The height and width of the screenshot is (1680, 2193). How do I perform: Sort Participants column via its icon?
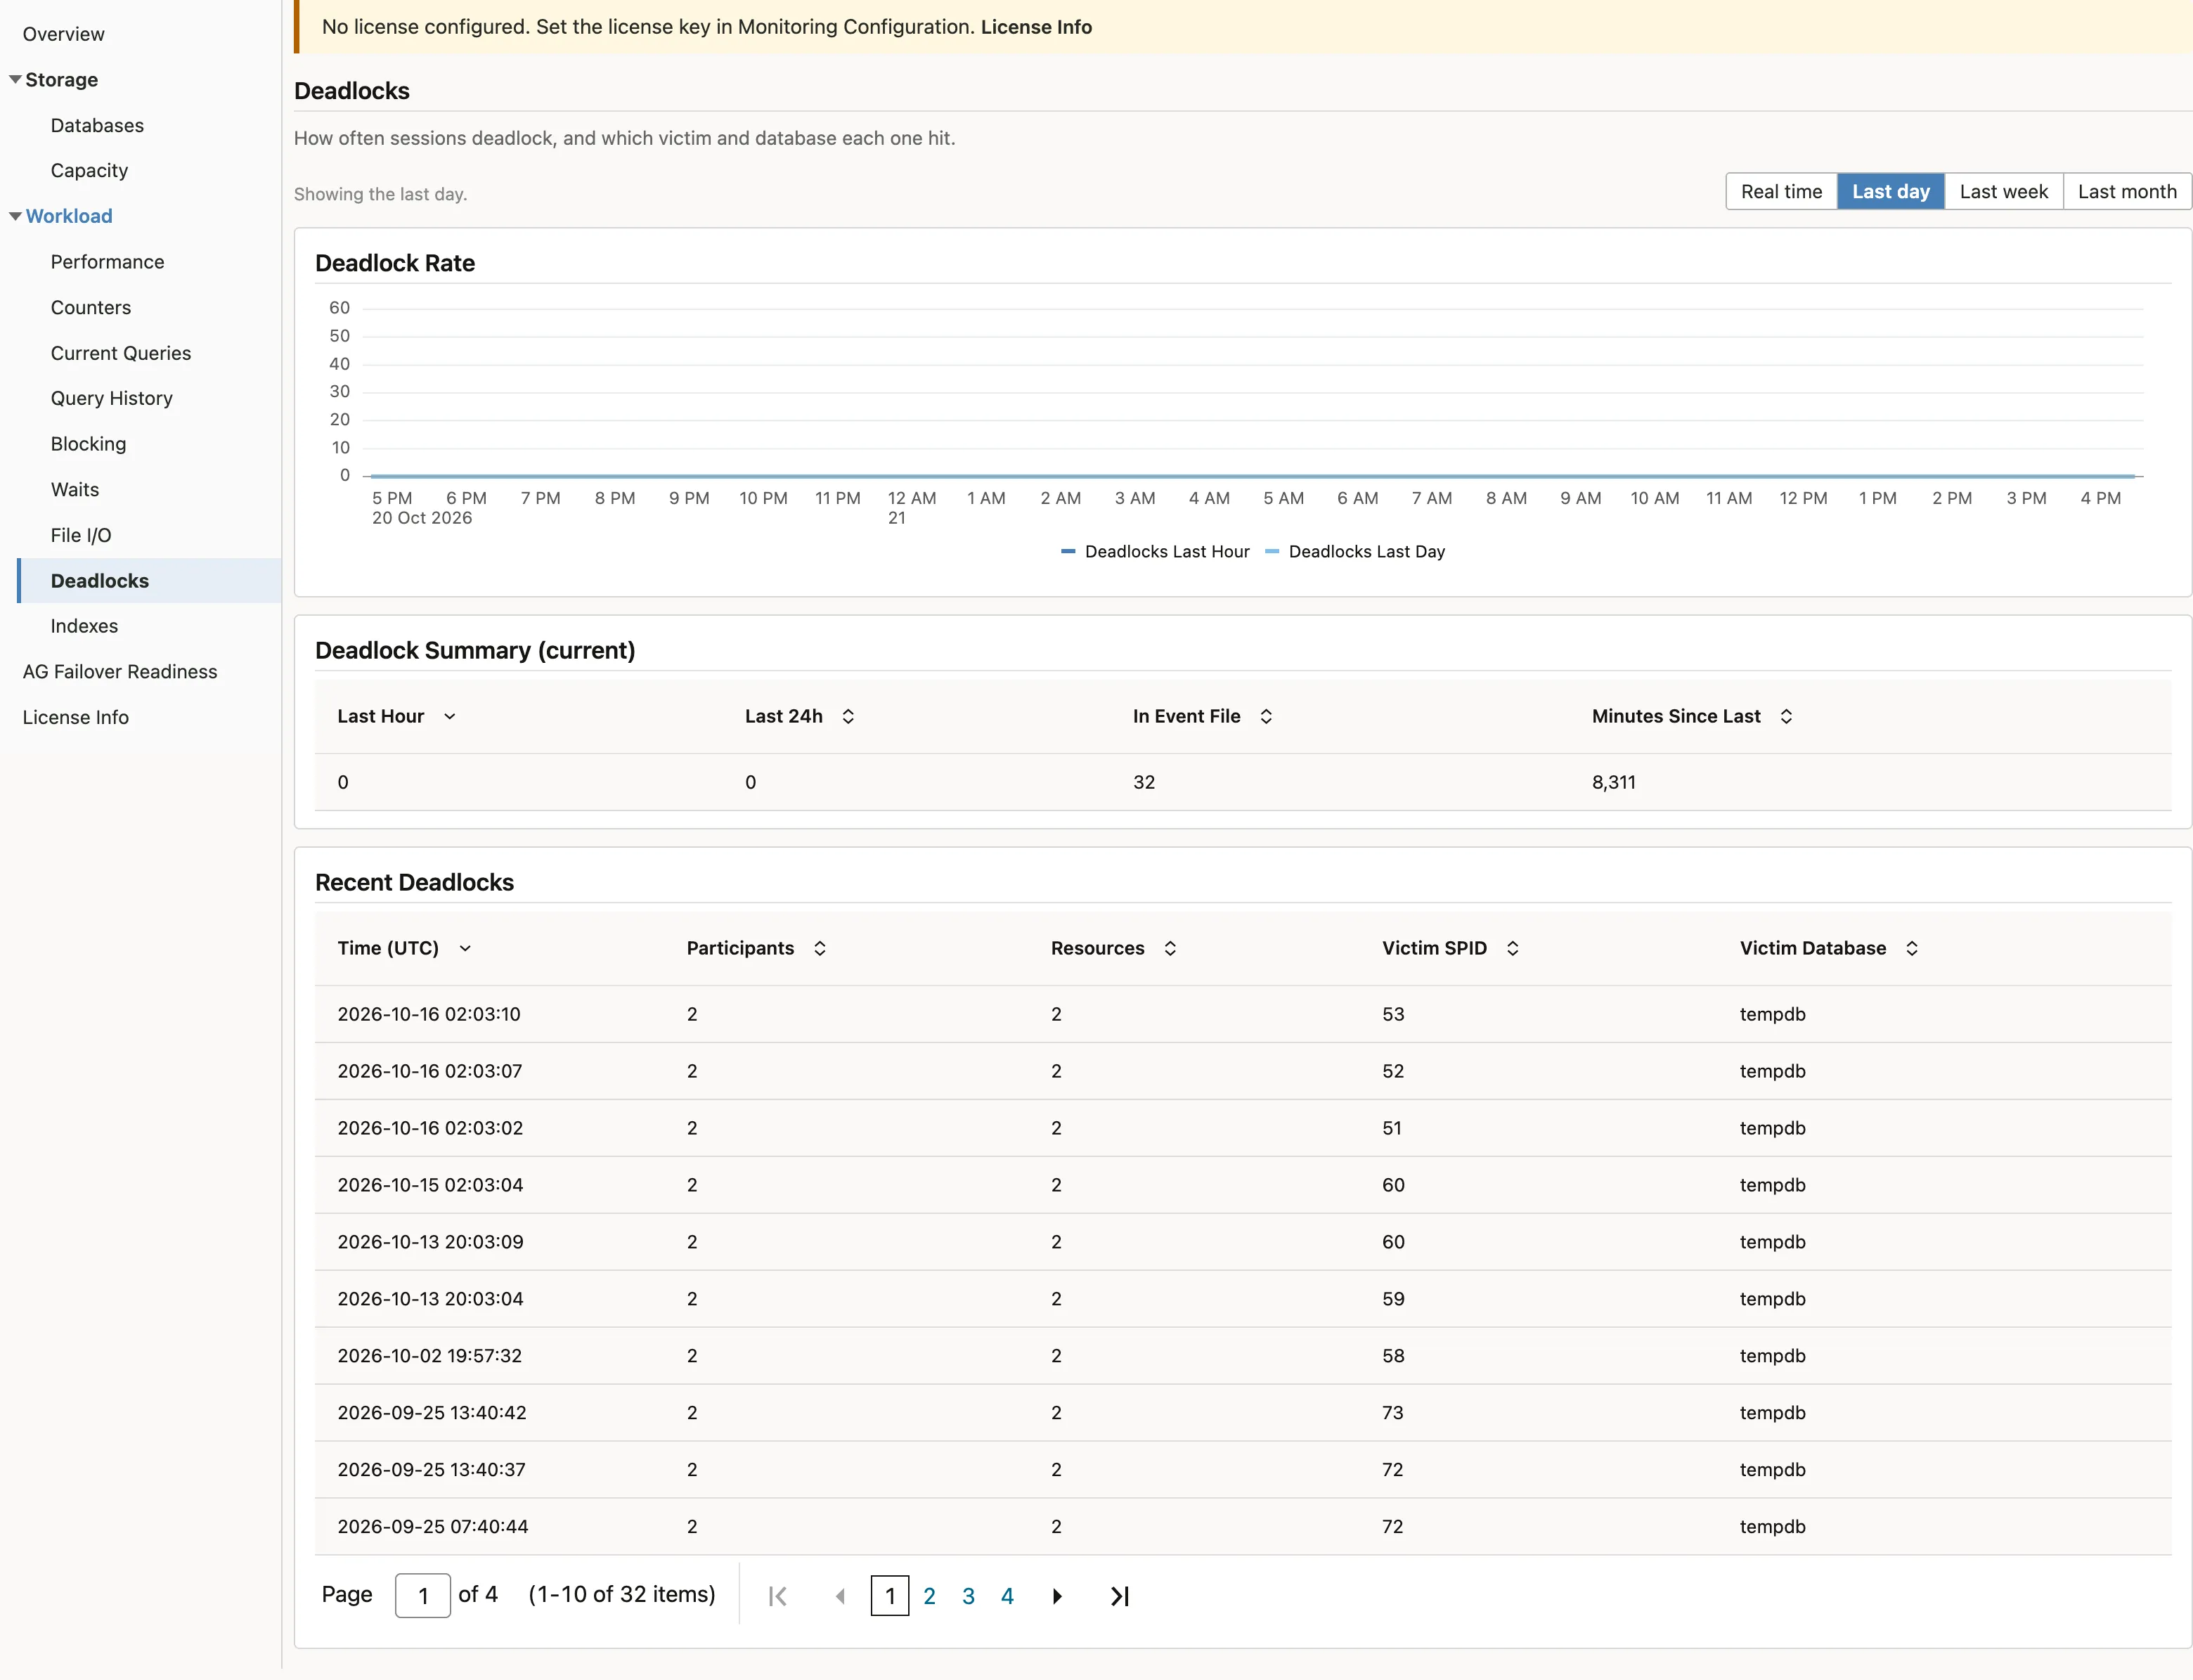(820, 948)
